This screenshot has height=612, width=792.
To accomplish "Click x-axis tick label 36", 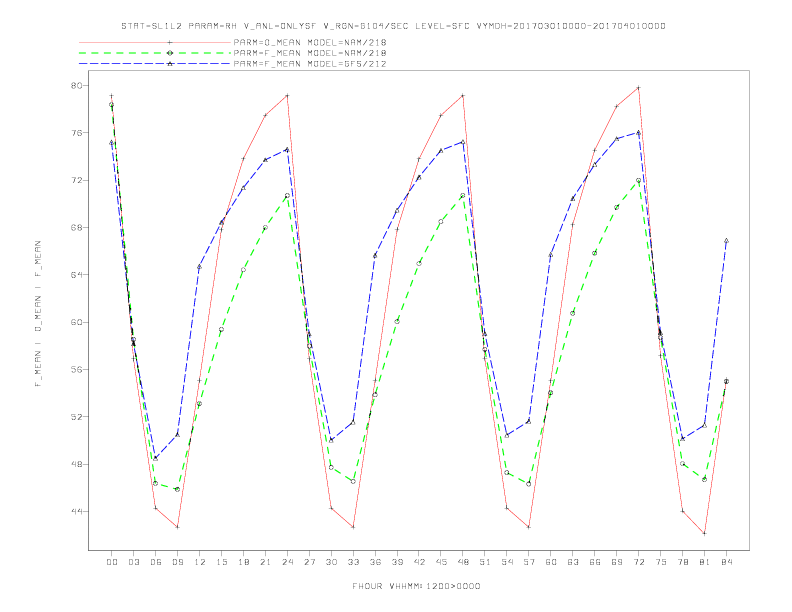I will pos(375,562).
